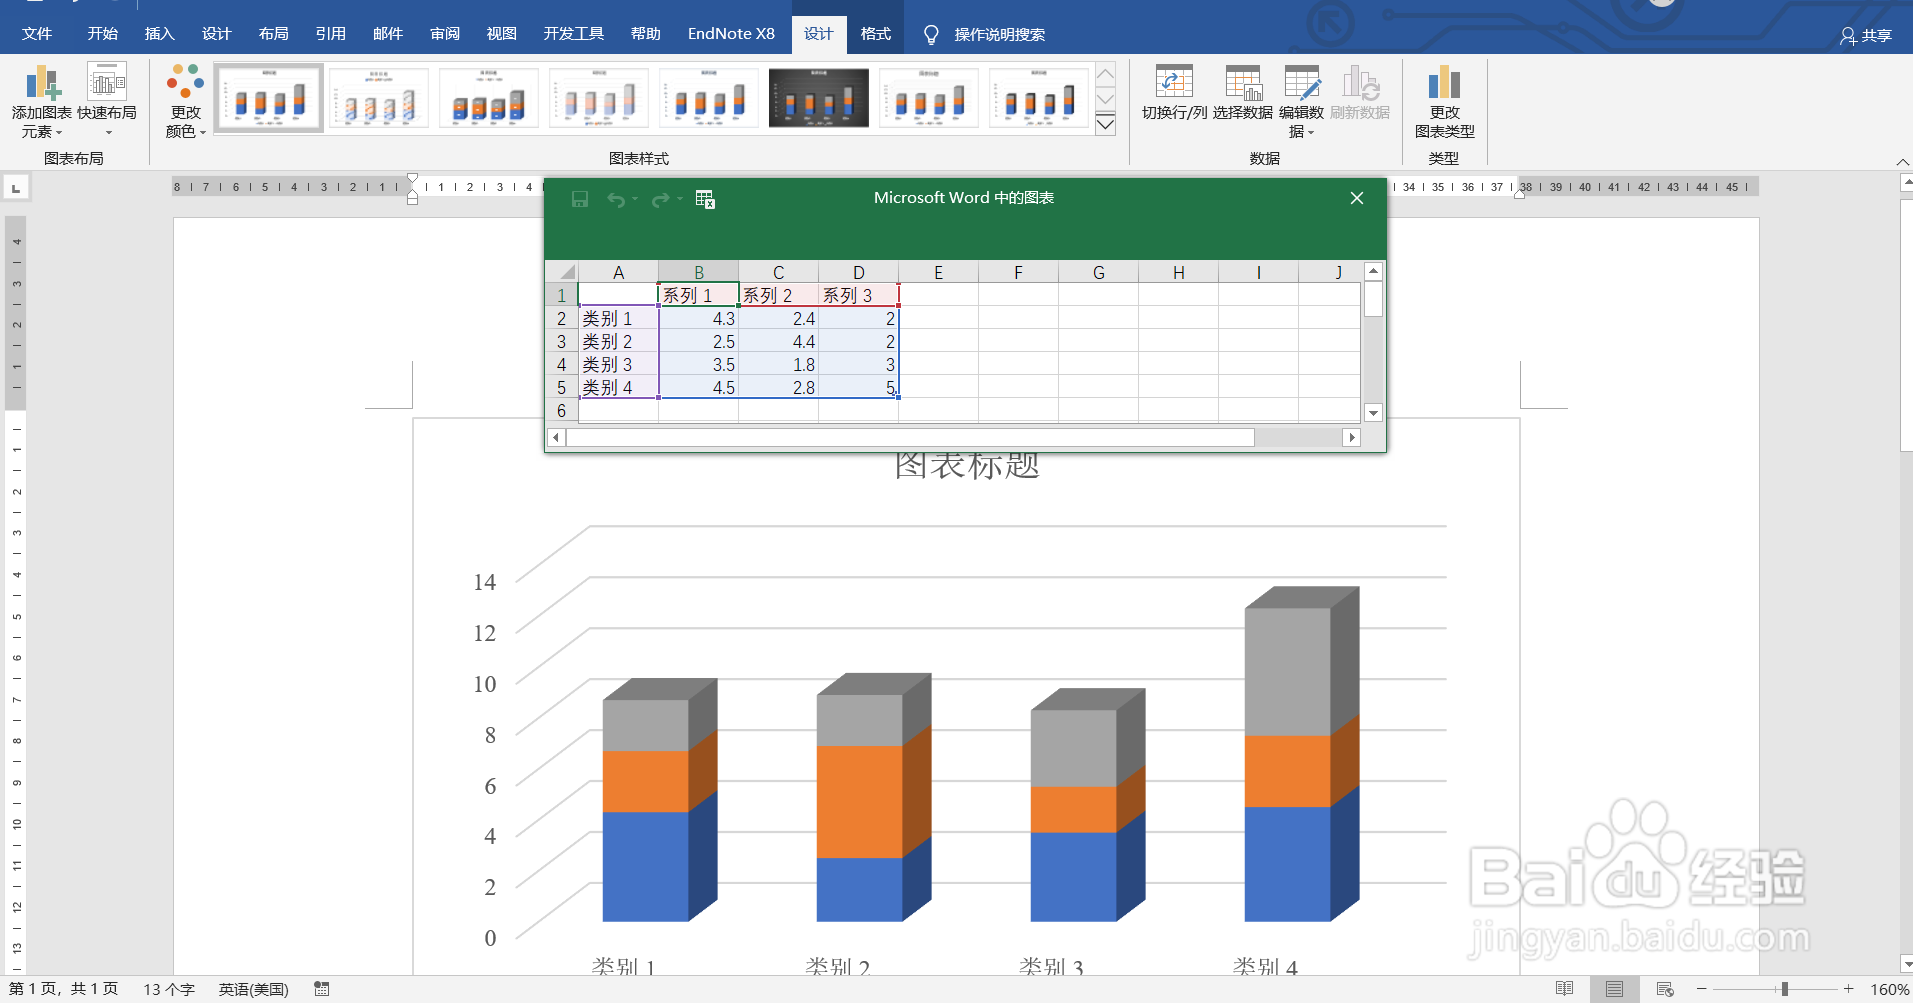Click the zoom slider handle
Image resolution: width=1913 pixels, height=1003 pixels.
click(x=1784, y=989)
